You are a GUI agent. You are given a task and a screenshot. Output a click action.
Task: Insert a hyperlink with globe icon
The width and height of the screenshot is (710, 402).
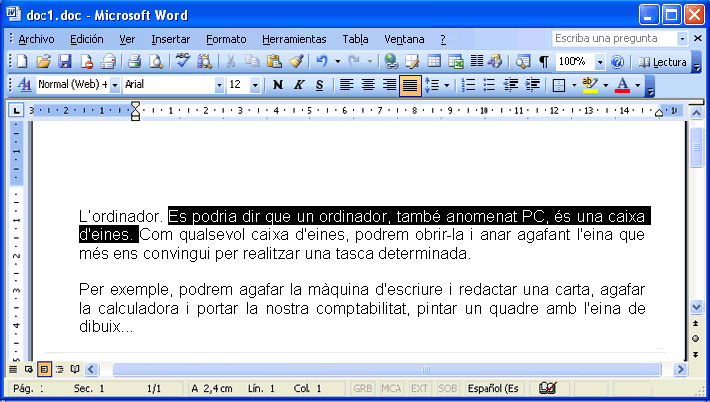pyautogui.click(x=391, y=62)
